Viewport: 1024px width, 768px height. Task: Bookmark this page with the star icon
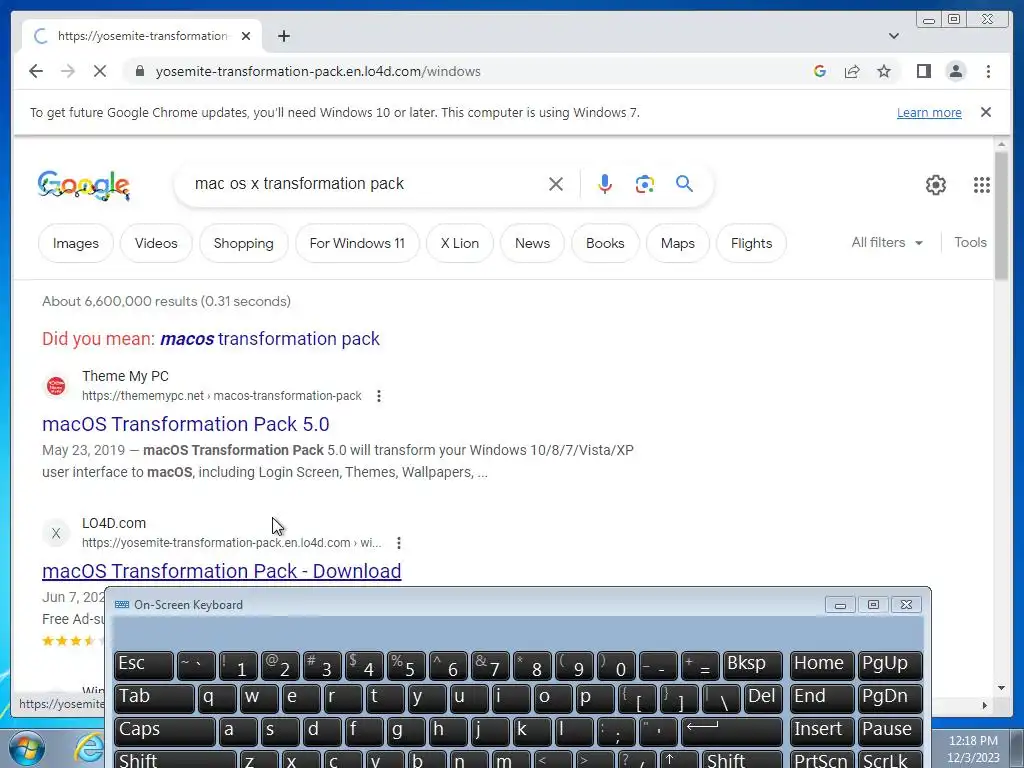pos(884,71)
